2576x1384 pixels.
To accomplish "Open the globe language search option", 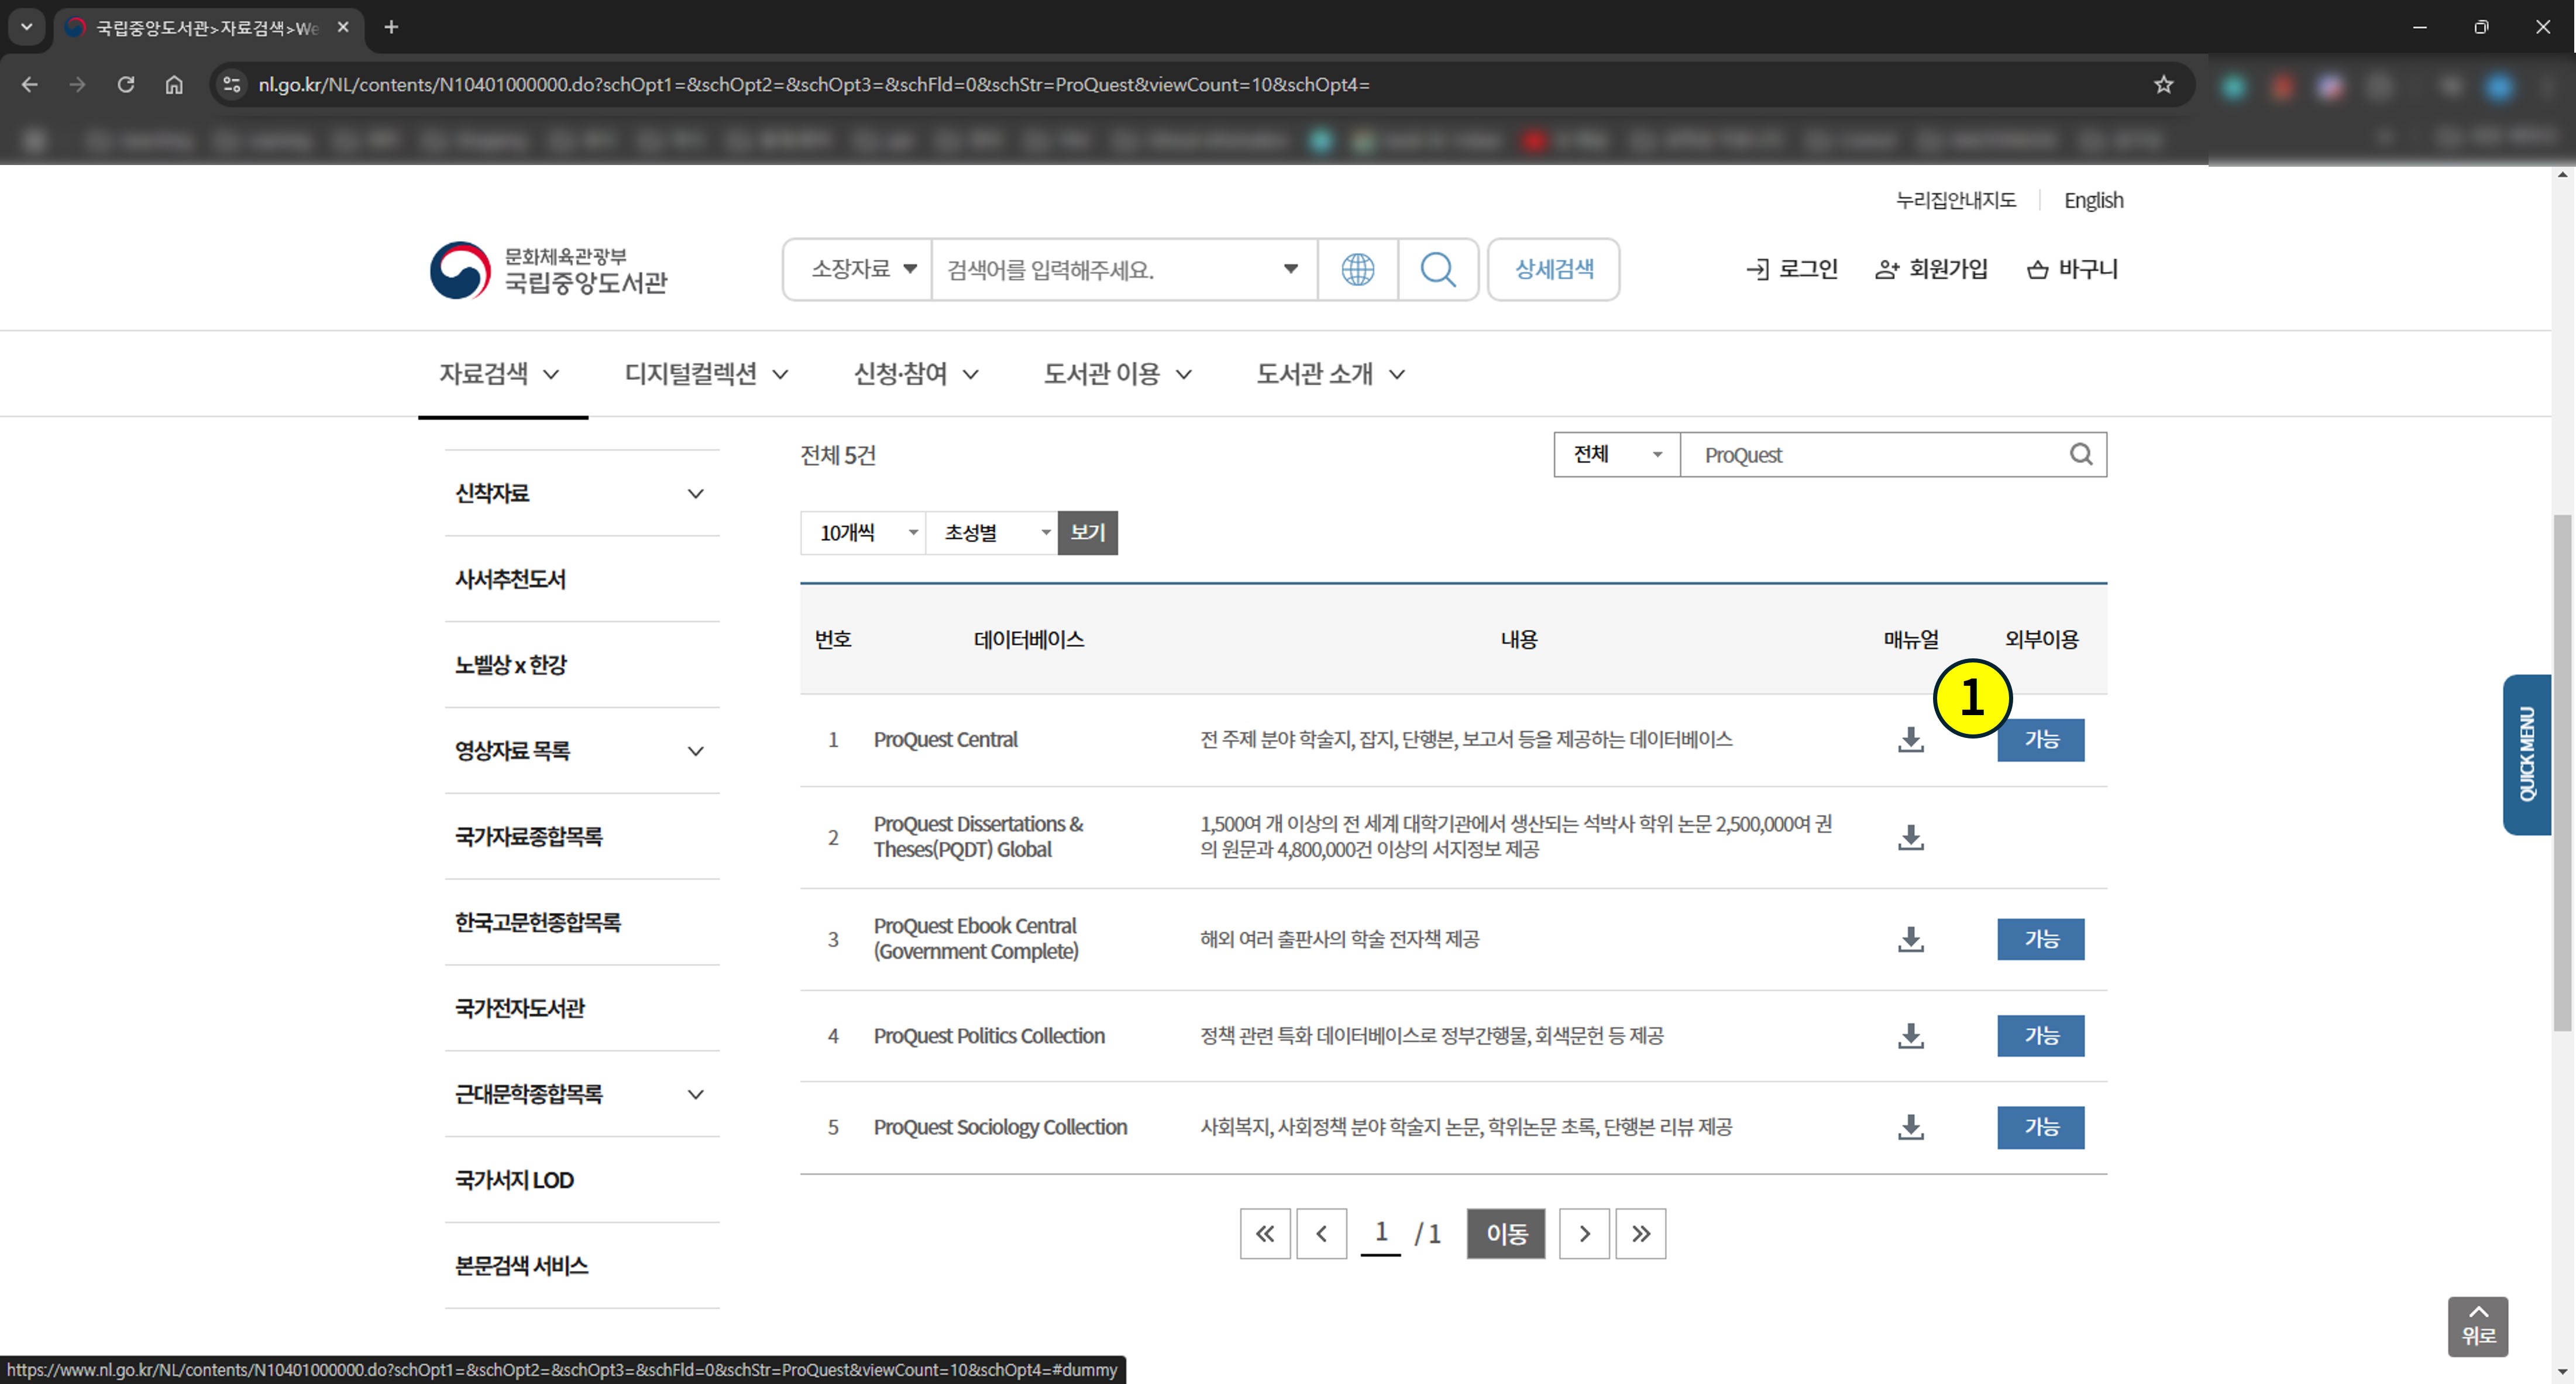I will [1357, 269].
